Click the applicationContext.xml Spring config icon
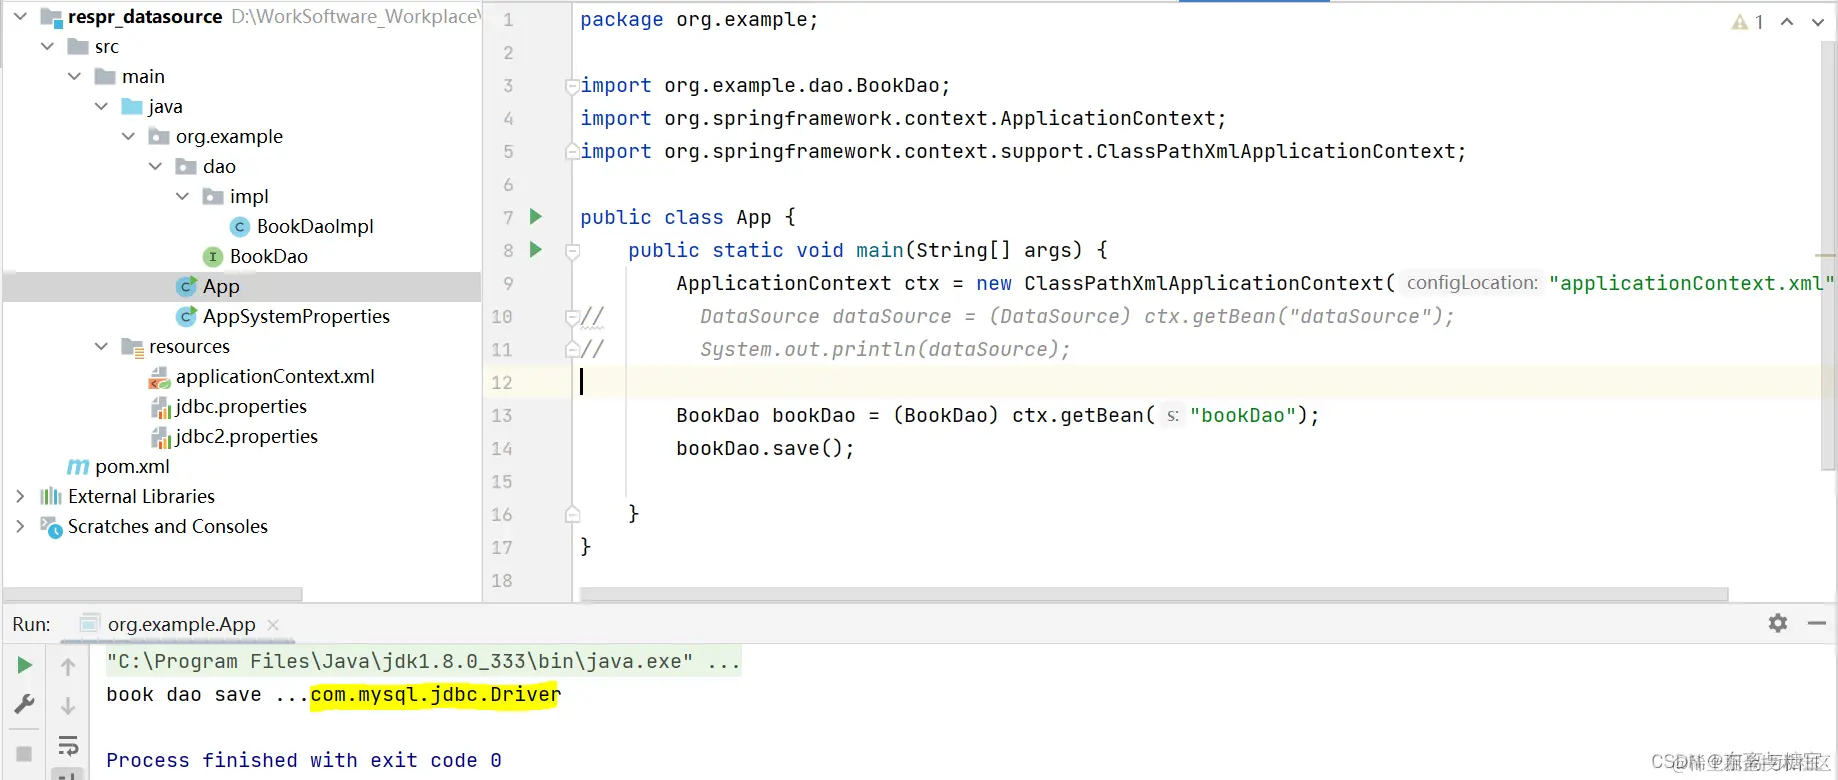Viewport: 1838px width, 780px height. 159,377
